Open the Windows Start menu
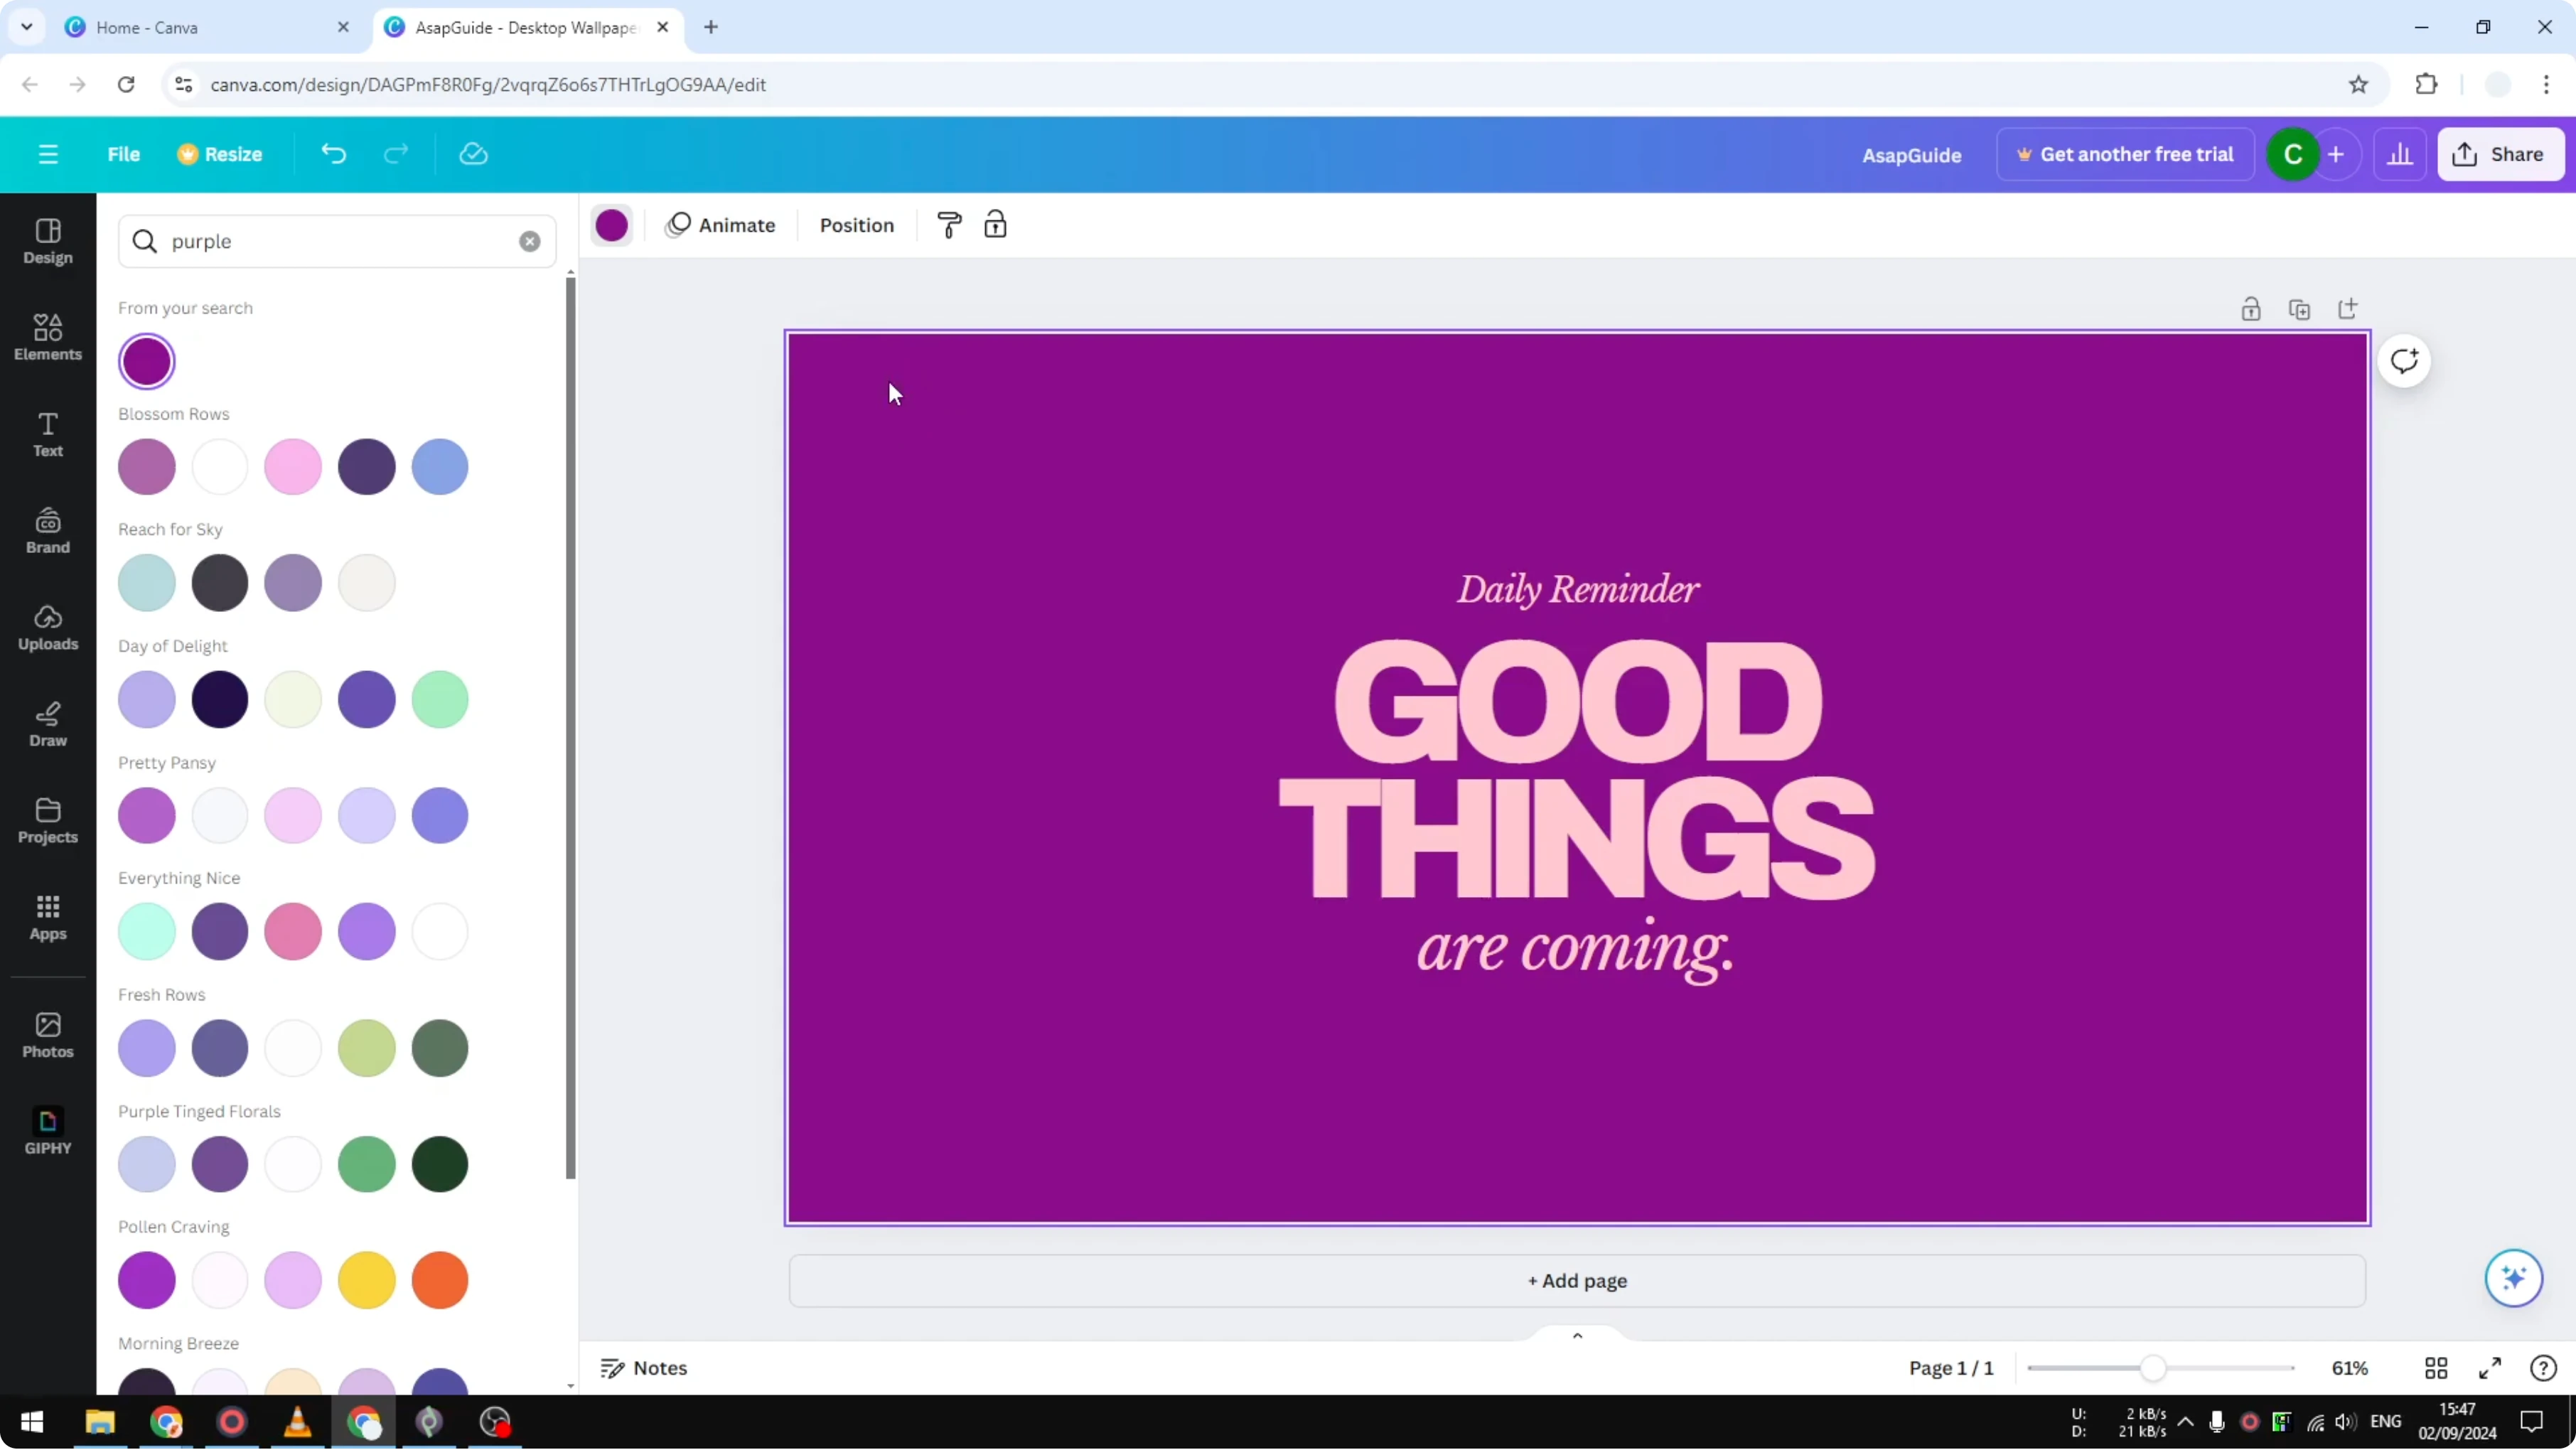Viewport: 2576px width, 1450px height. pos(32,1422)
